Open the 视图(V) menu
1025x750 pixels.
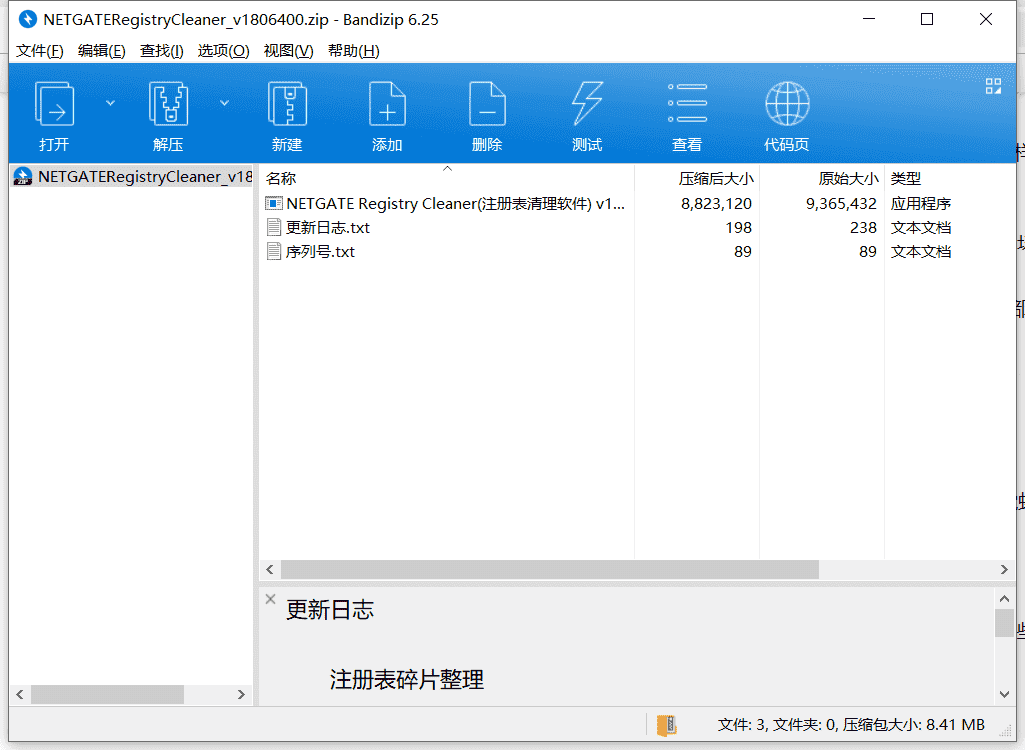click(x=288, y=51)
